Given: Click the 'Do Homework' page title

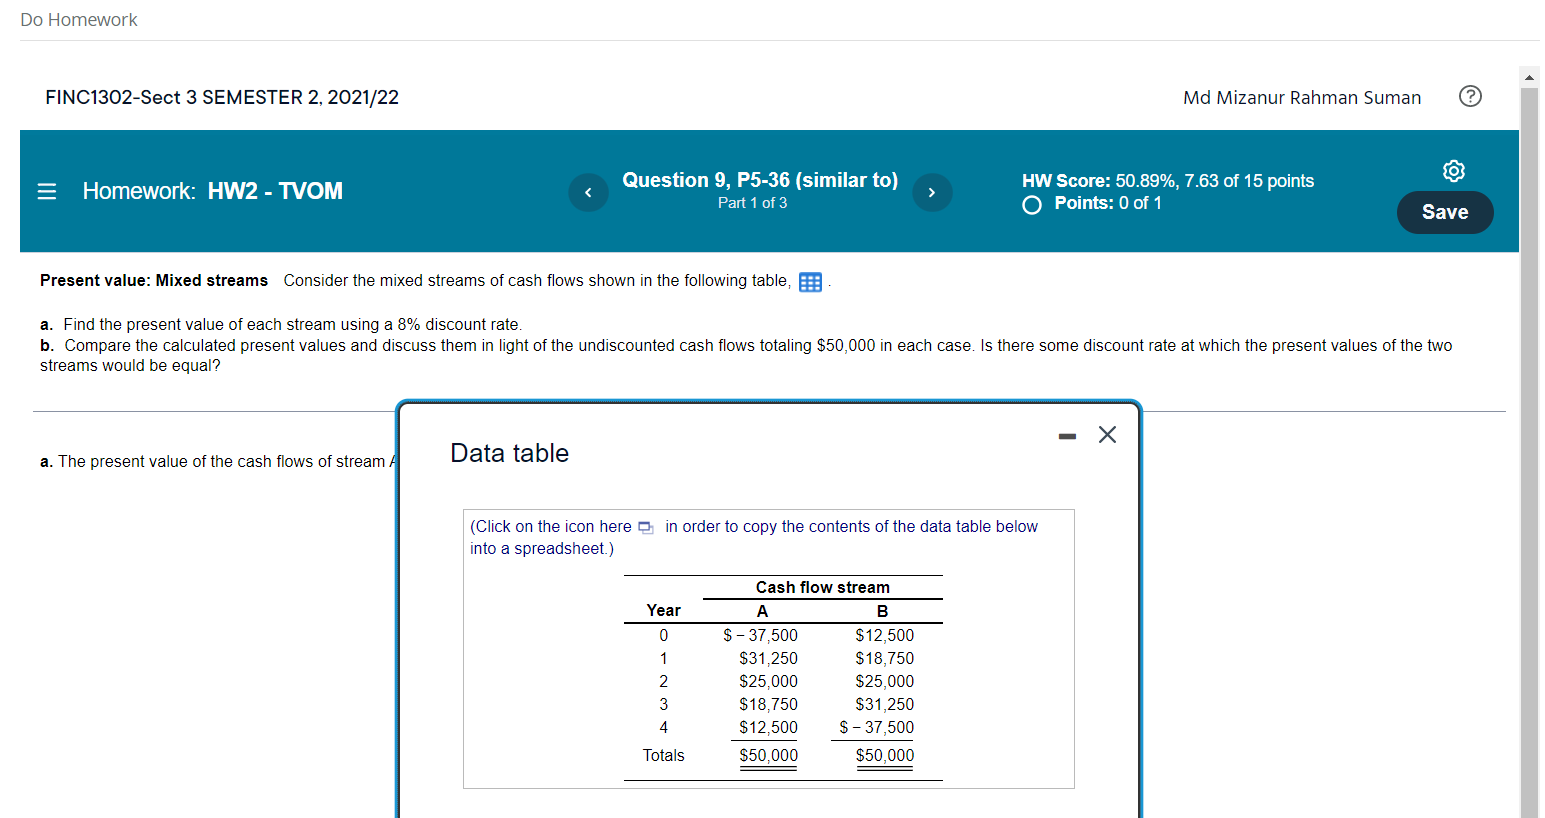Looking at the screenshot, I should (x=79, y=19).
